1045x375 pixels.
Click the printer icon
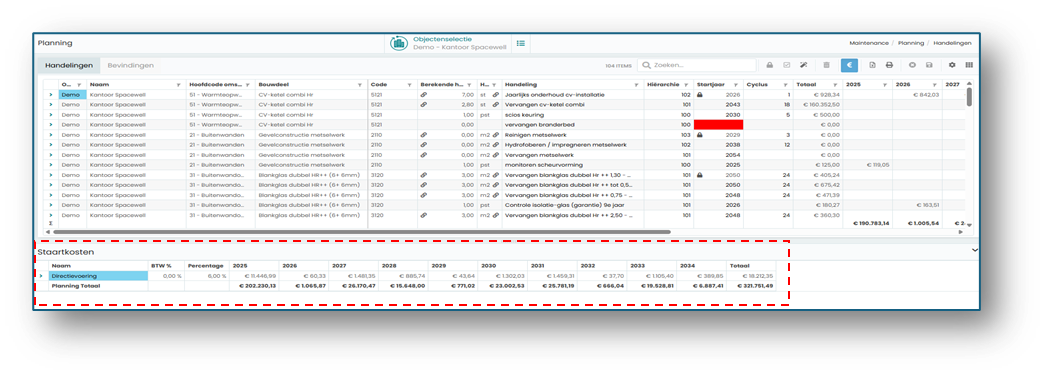point(889,65)
